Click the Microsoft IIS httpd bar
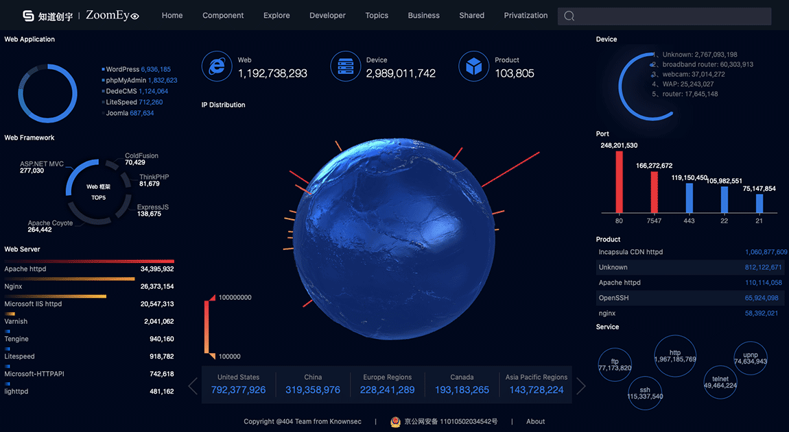Image resolution: width=789 pixels, height=432 pixels. pos(55,296)
